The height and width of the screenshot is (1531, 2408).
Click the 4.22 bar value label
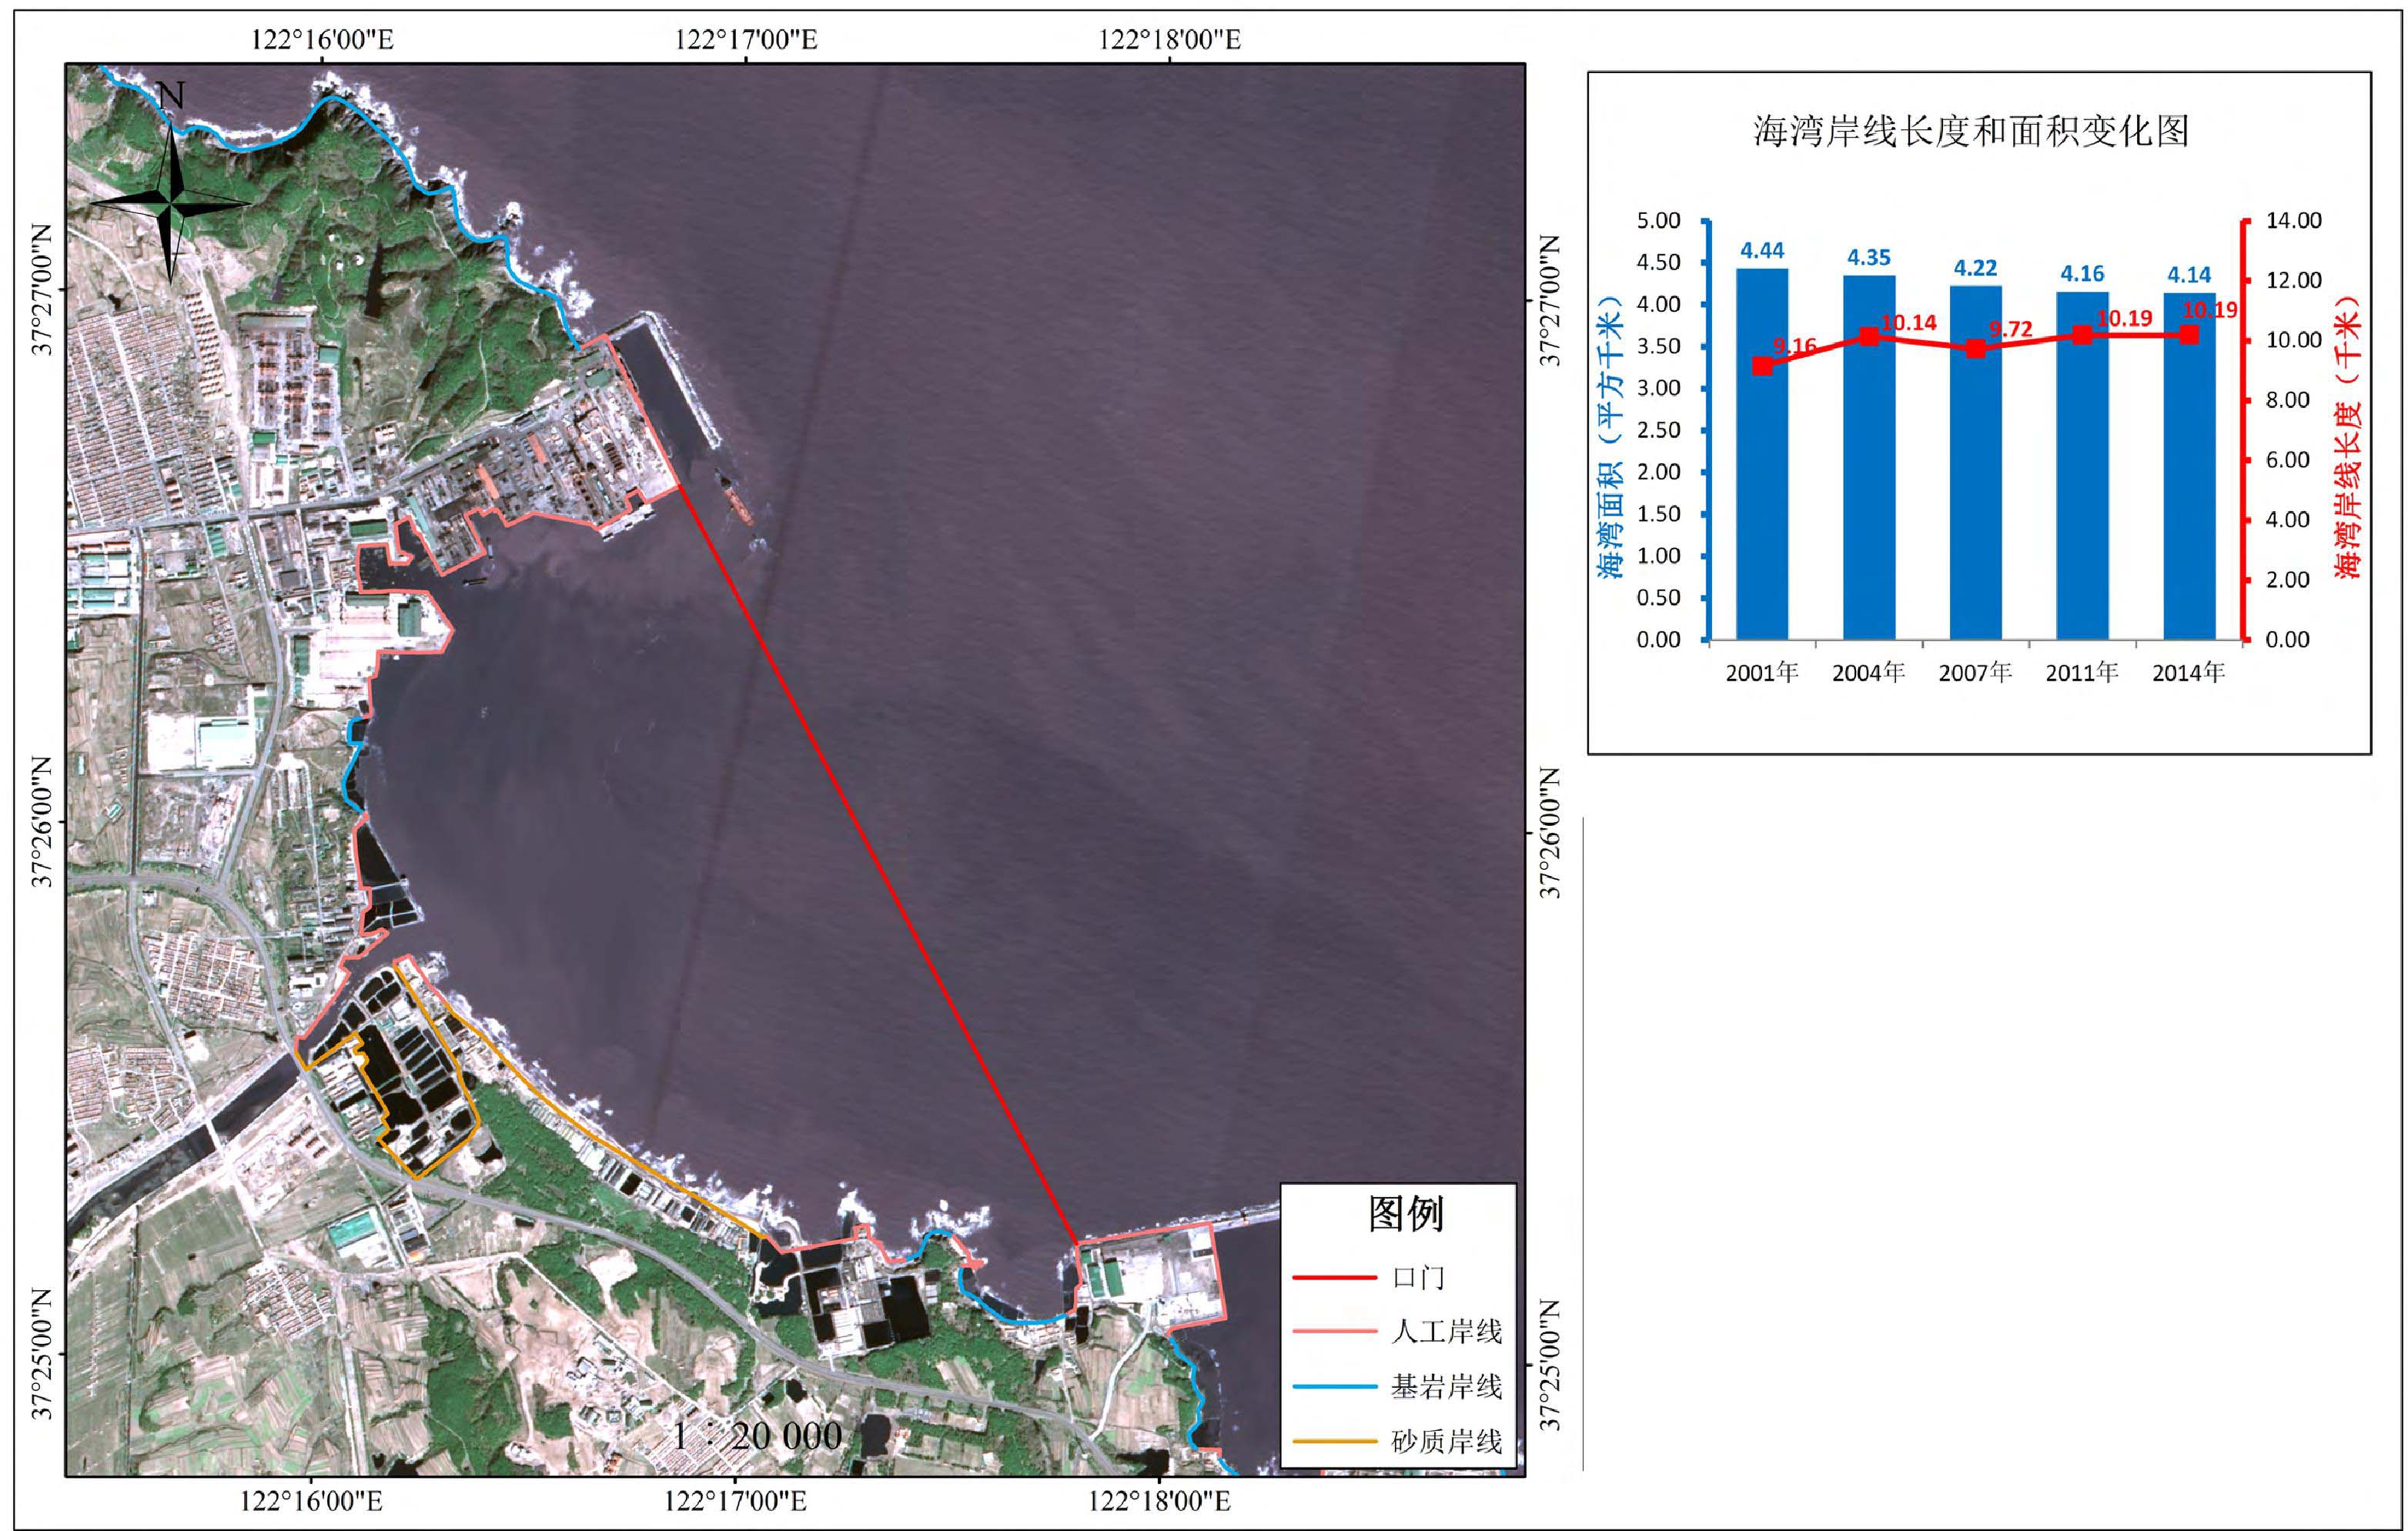pyautogui.click(x=1976, y=268)
